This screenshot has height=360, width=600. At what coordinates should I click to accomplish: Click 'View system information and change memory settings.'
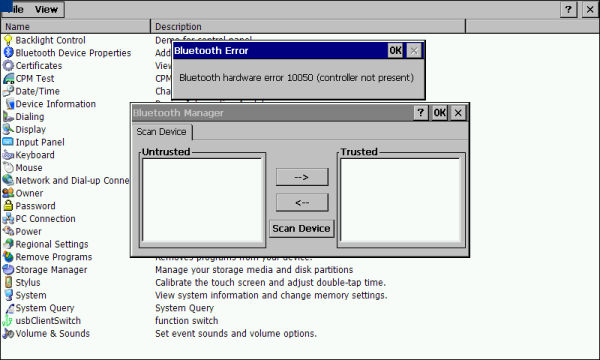coord(271,295)
